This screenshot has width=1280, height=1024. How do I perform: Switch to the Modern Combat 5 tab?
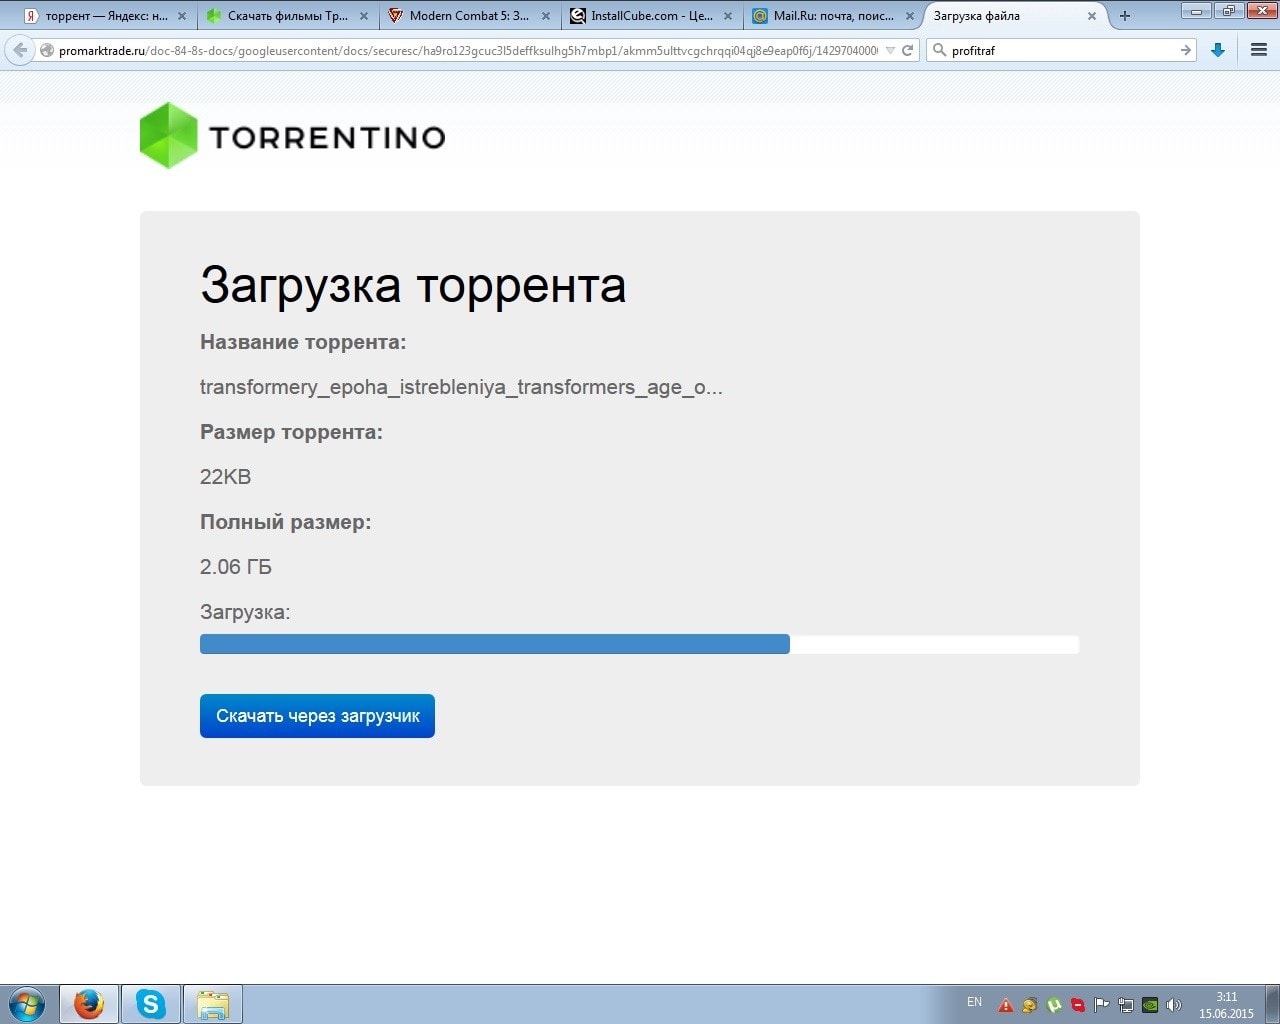(x=470, y=16)
